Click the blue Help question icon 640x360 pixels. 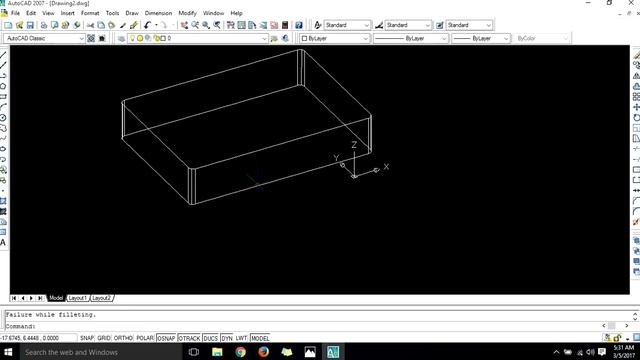coord(299,25)
